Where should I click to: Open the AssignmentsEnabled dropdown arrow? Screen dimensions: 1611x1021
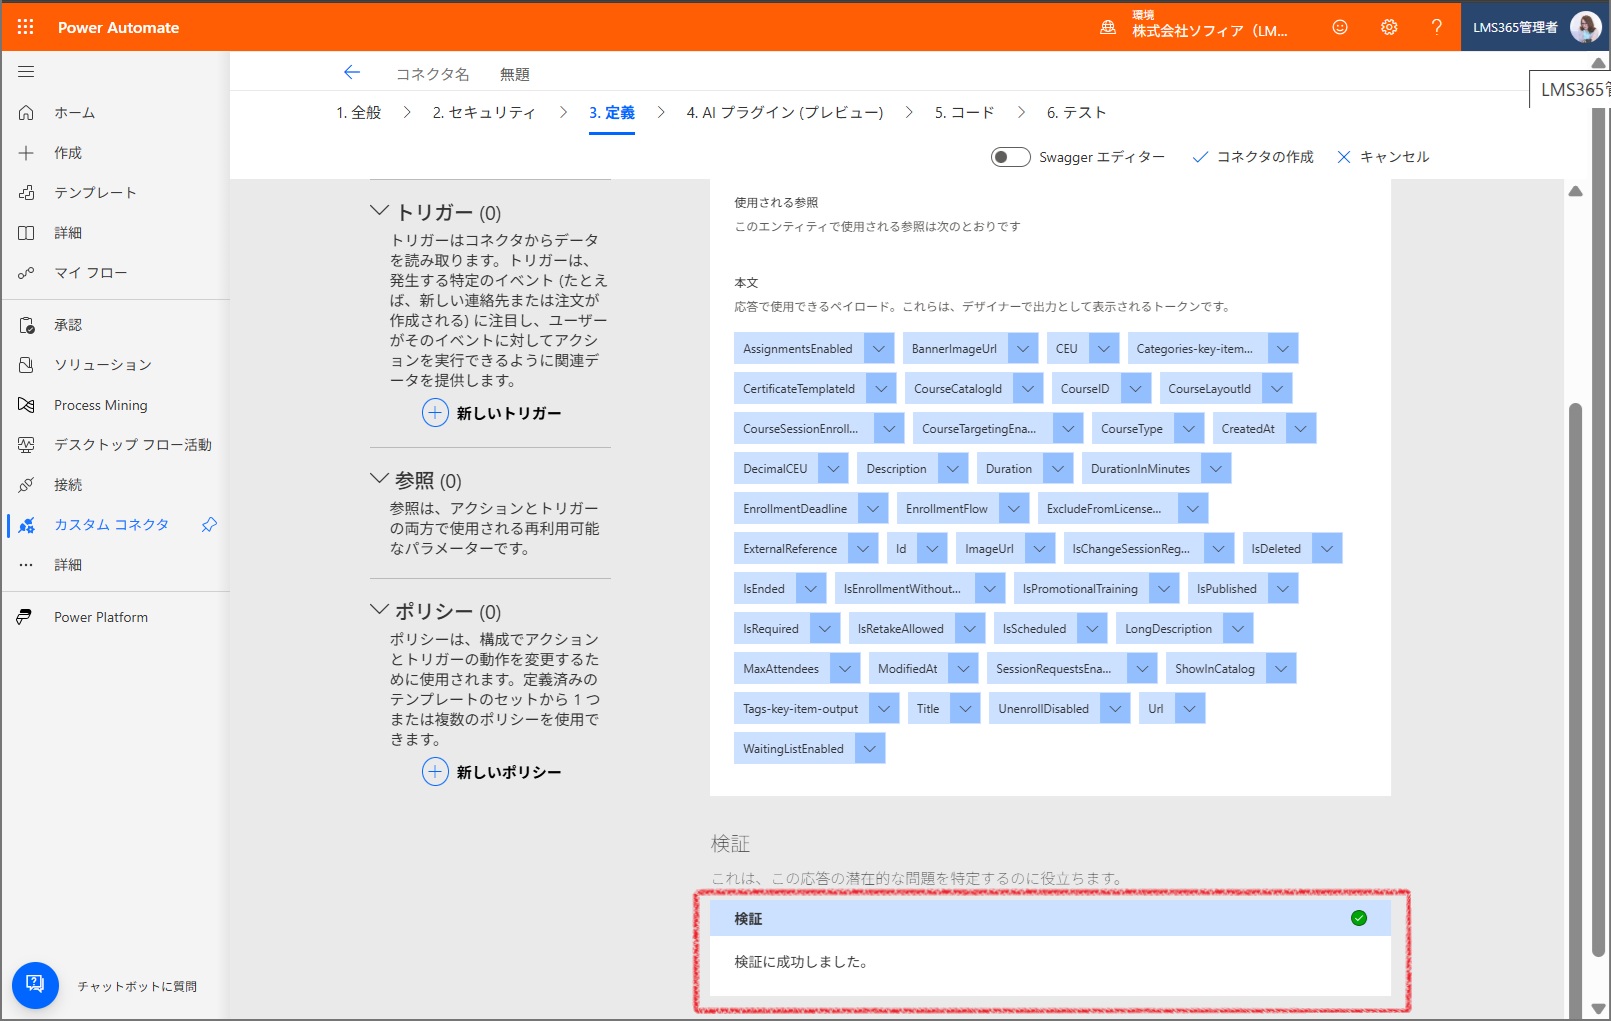[879, 349]
